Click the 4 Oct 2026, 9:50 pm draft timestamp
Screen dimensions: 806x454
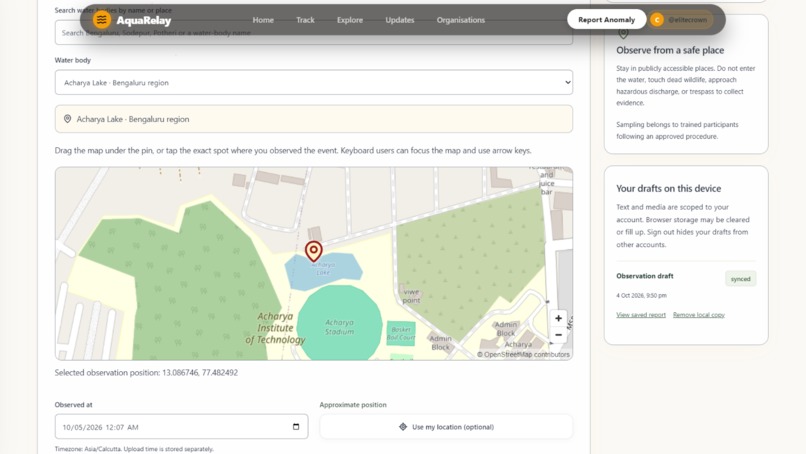[x=641, y=296]
